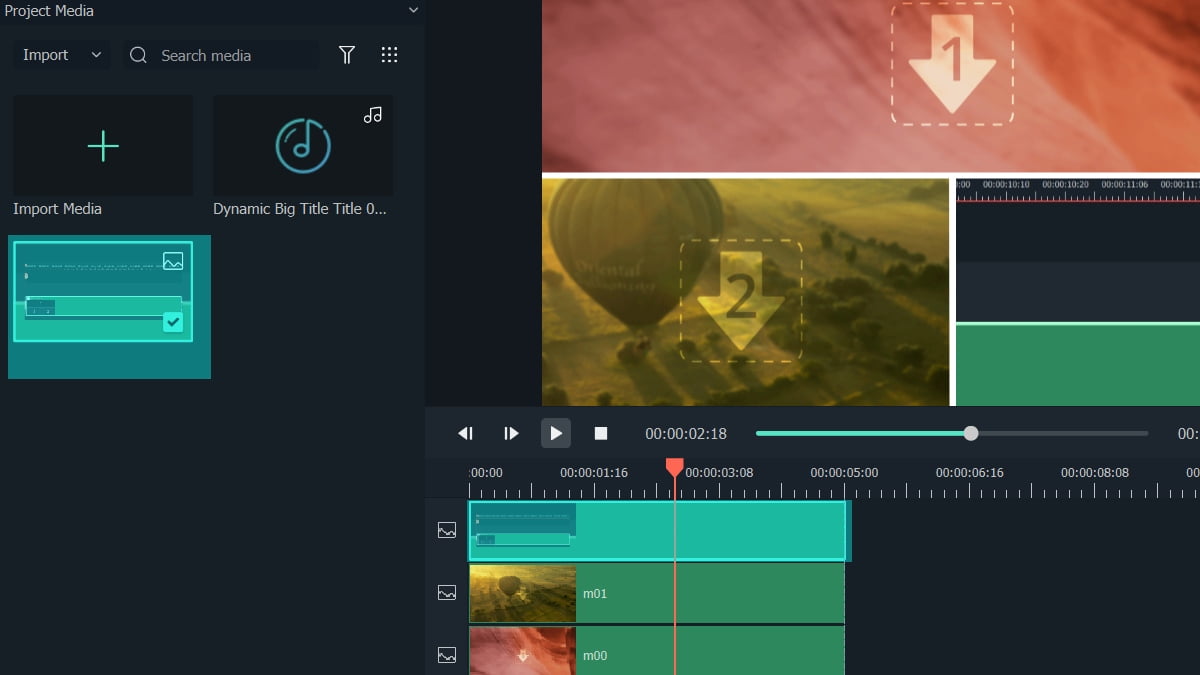This screenshot has width=1200, height=675.
Task: Select the m01 balloon clip on timeline
Action: 710,593
